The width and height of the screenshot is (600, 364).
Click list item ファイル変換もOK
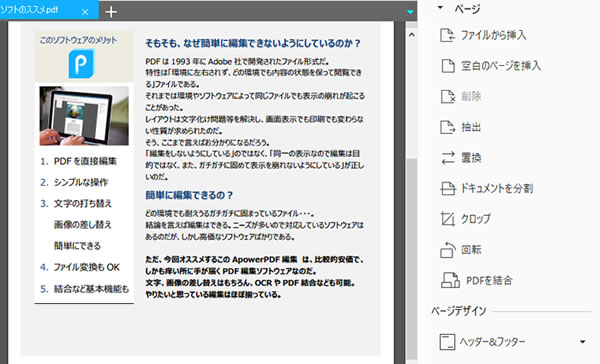[86, 267]
